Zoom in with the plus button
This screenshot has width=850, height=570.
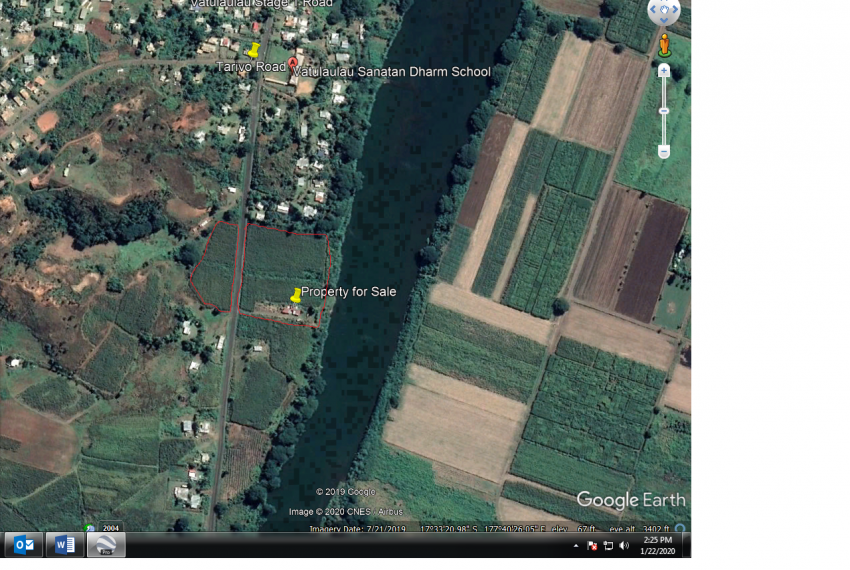click(664, 71)
